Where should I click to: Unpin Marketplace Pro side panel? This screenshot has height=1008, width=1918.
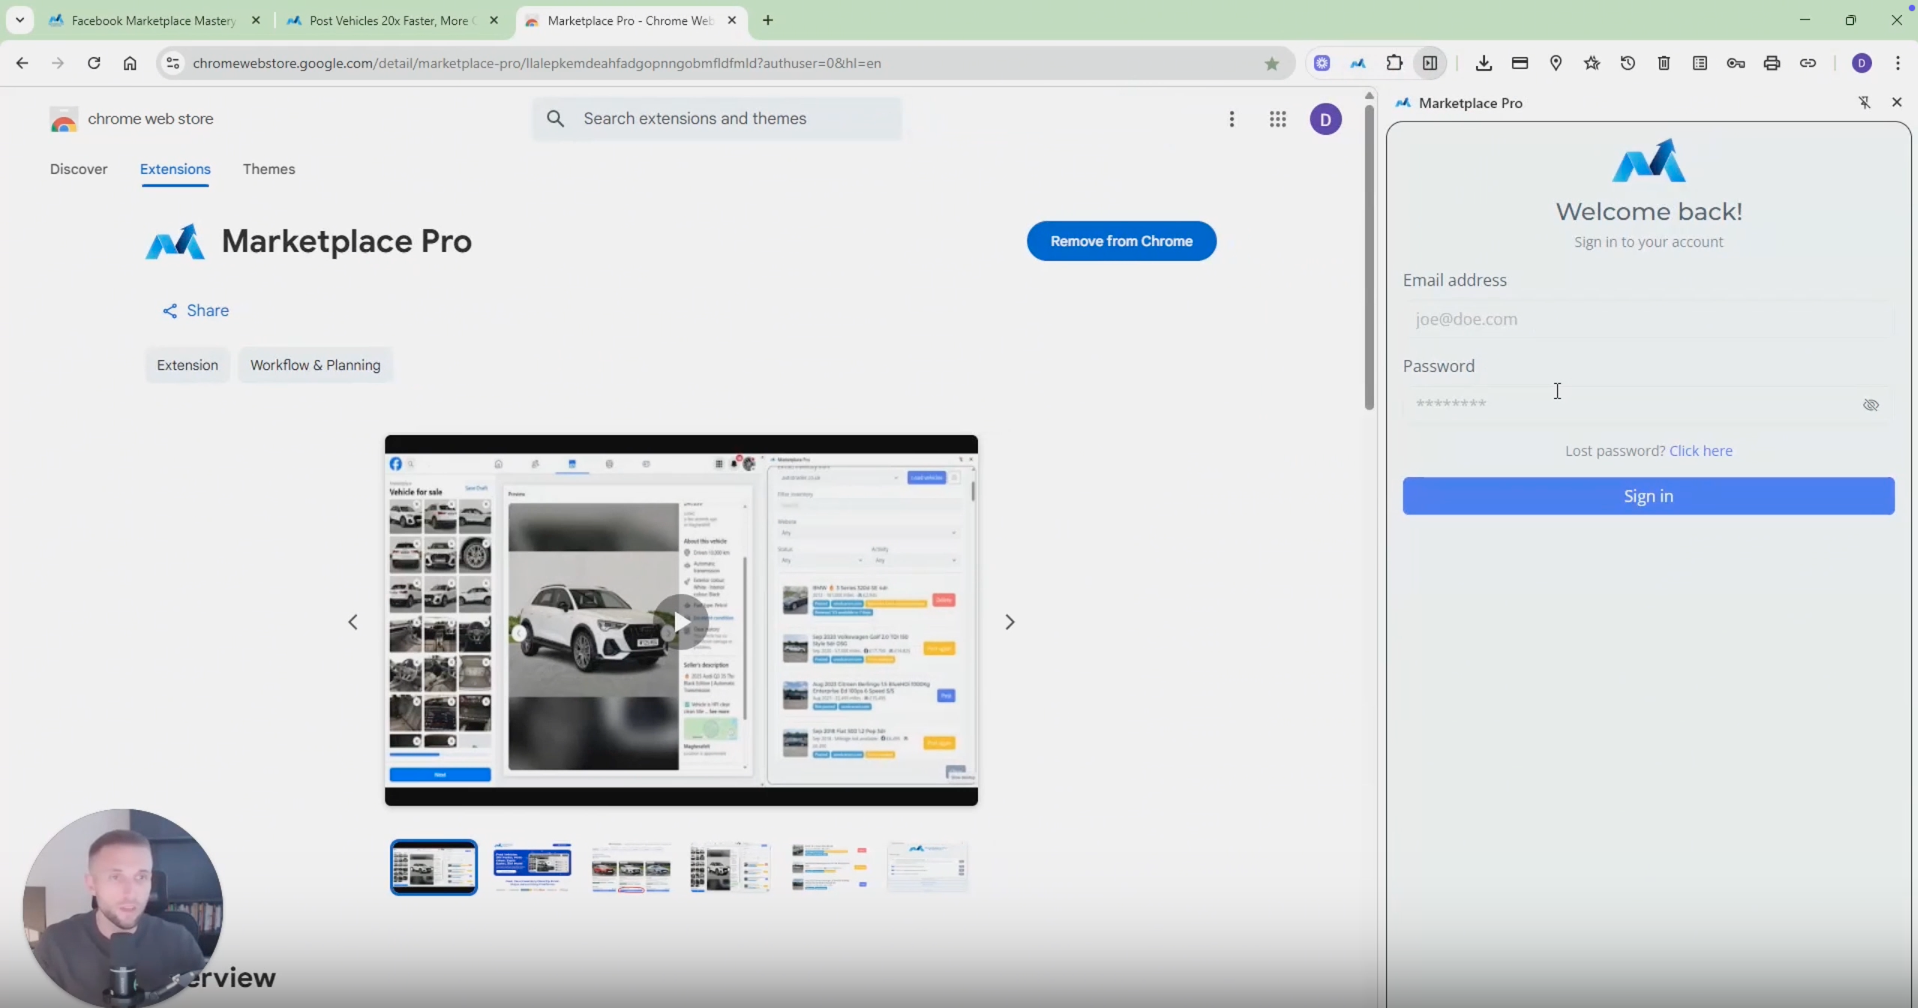1864,102
